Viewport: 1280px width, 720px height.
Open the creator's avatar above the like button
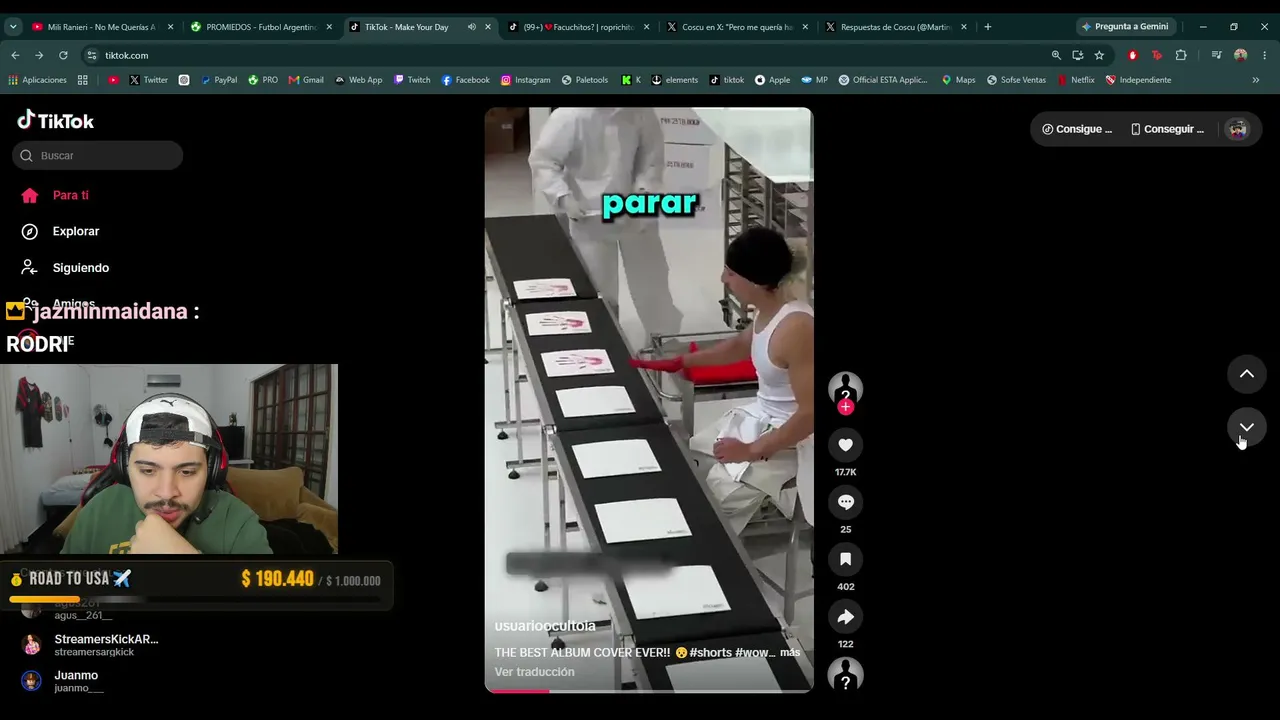pyautogui.click(x=845, y=388)
